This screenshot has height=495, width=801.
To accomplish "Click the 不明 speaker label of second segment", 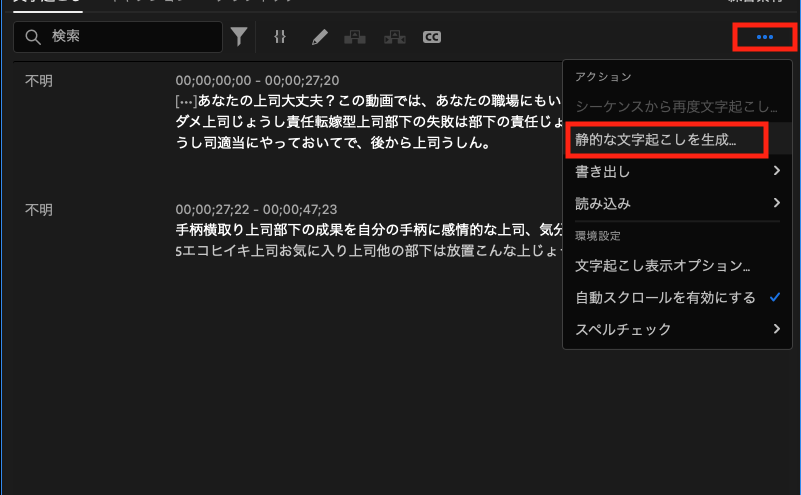I will point(39,210).
